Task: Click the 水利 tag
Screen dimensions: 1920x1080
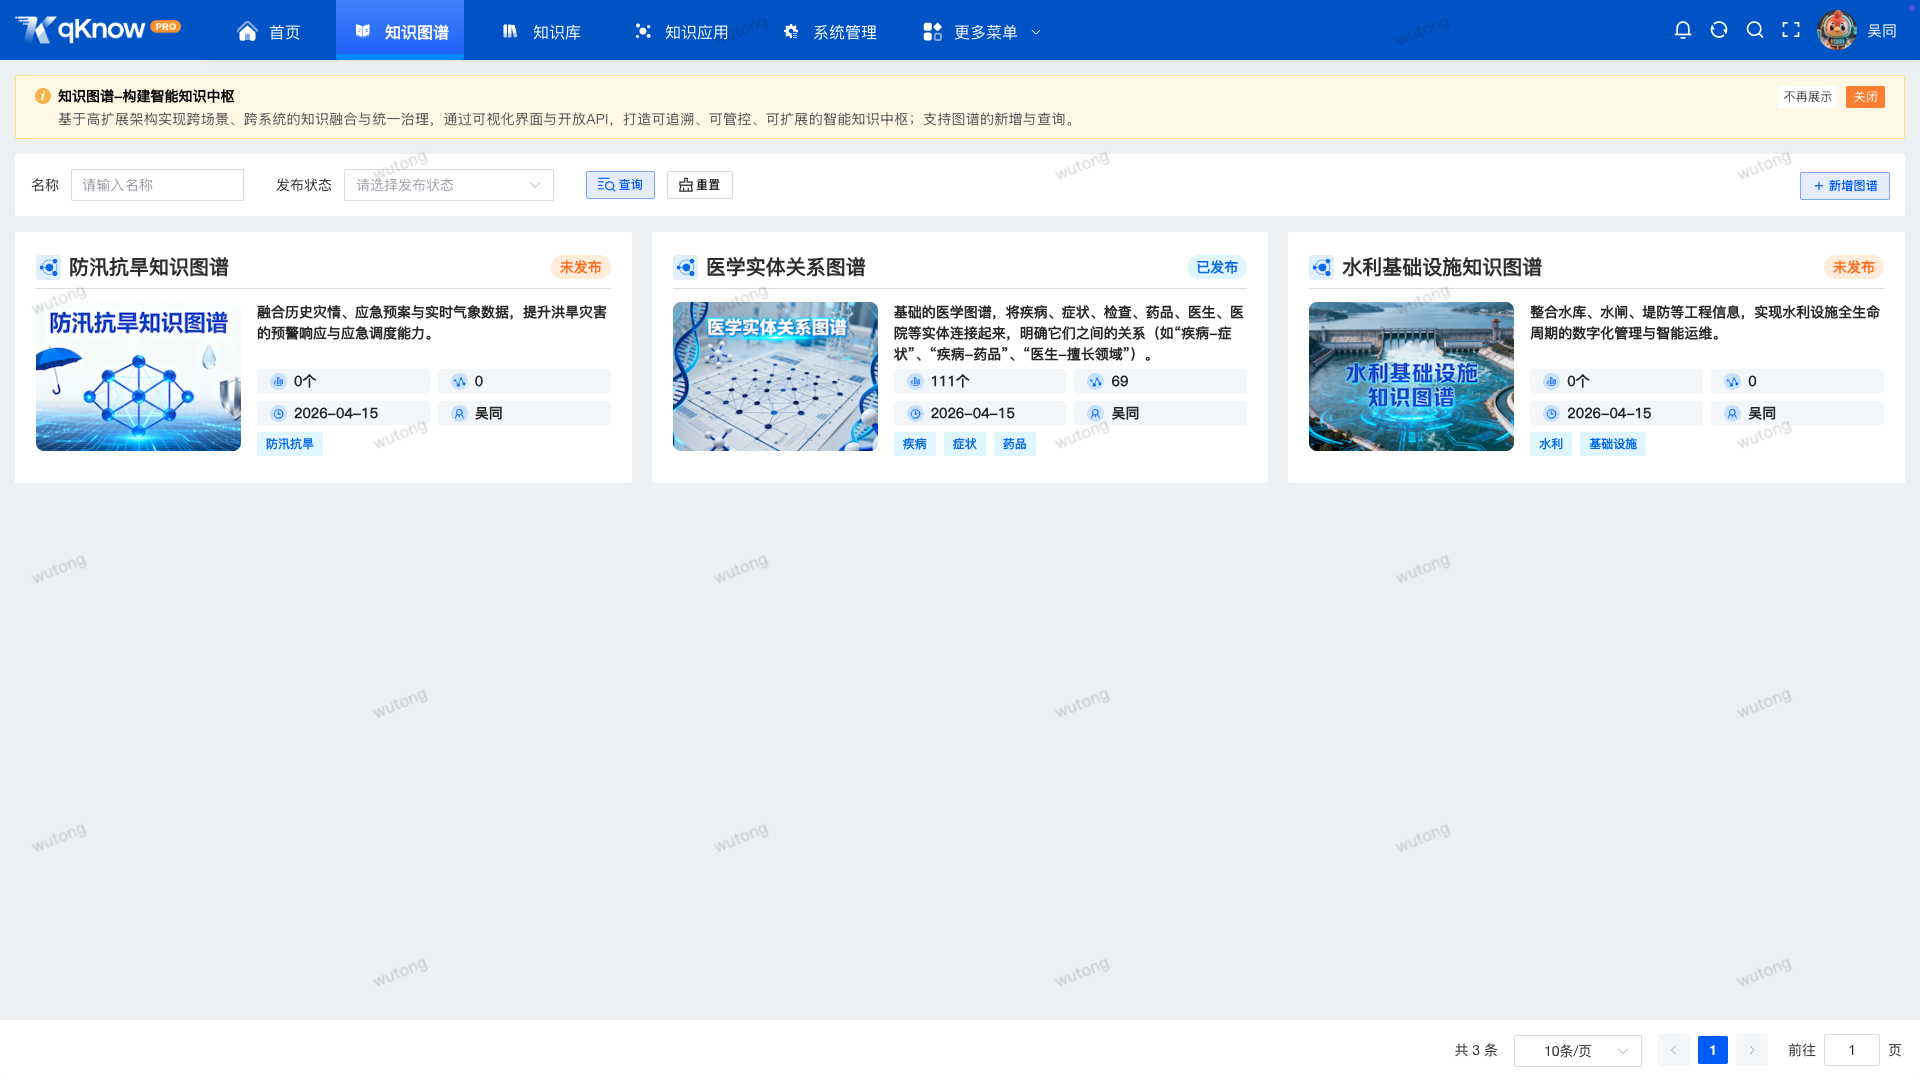Action: [1551, 444]
